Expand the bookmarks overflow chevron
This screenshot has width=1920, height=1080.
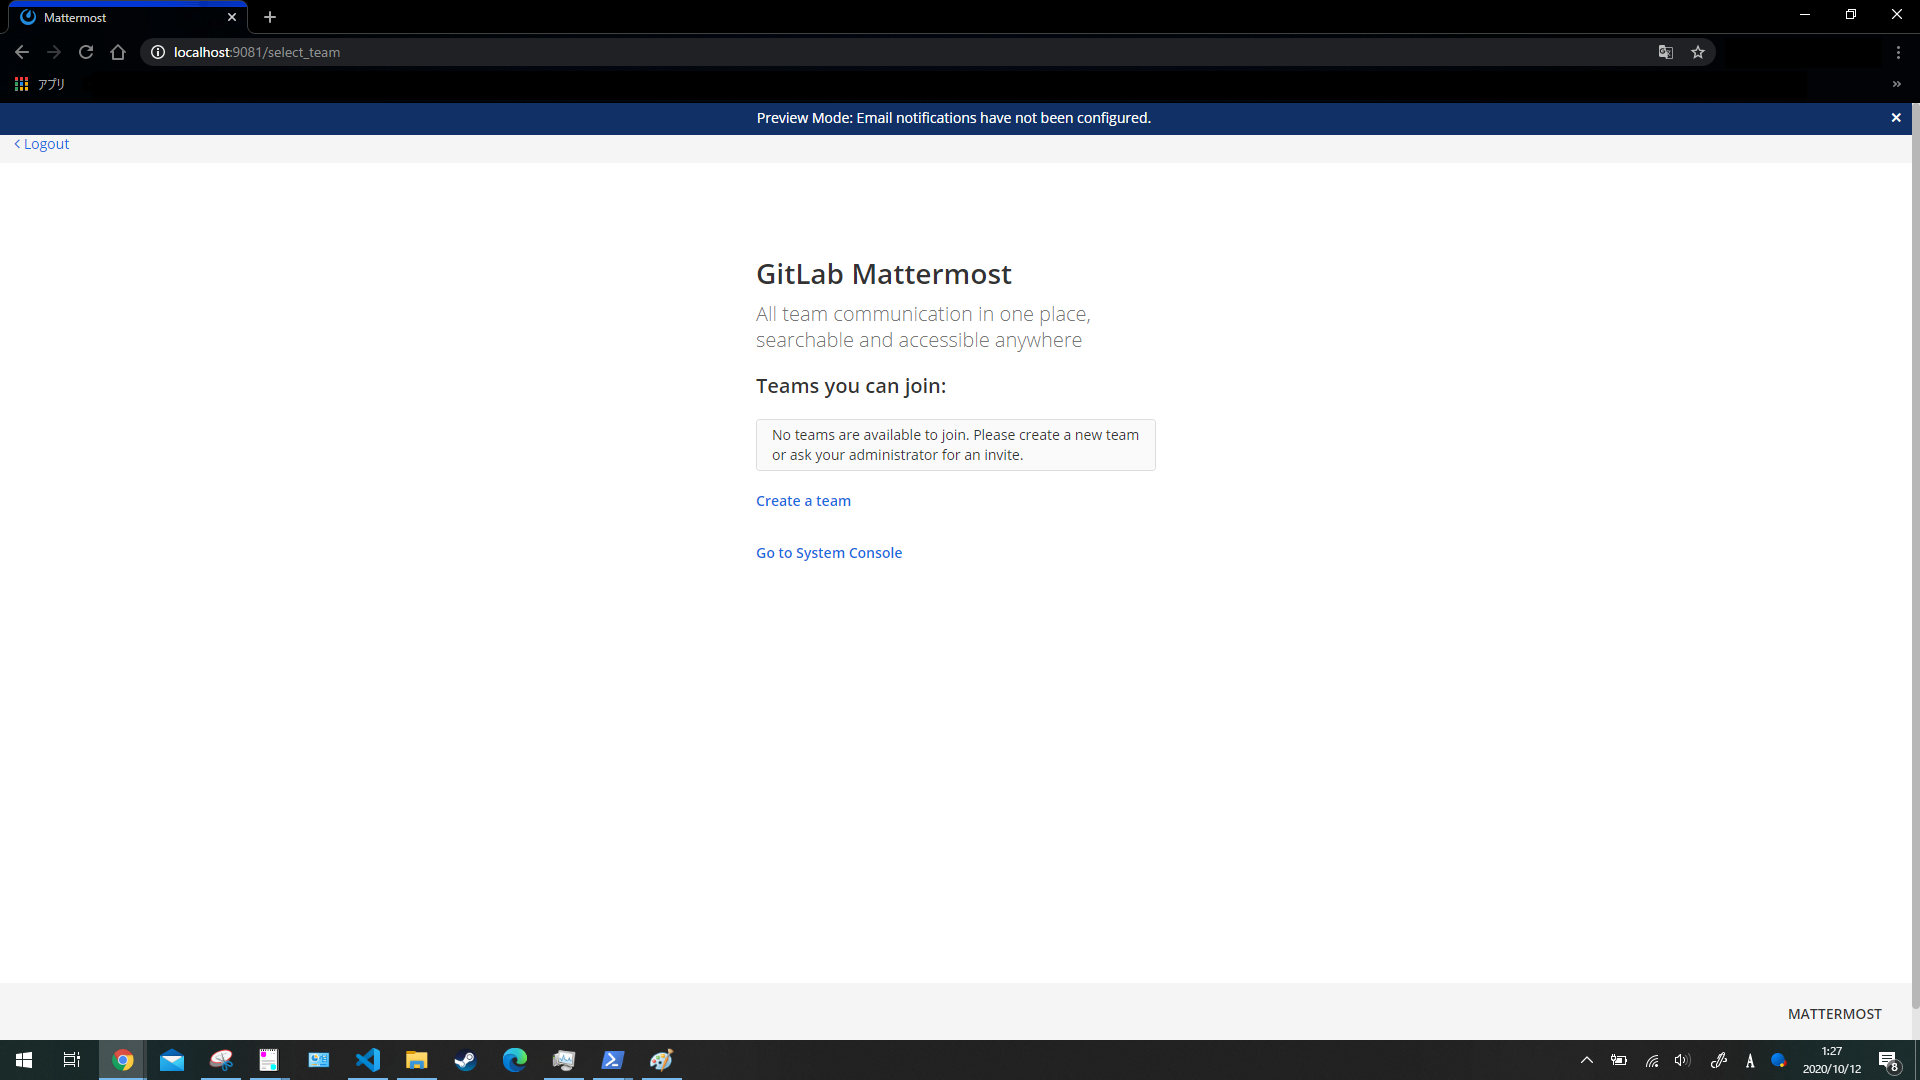(1896, 84)
